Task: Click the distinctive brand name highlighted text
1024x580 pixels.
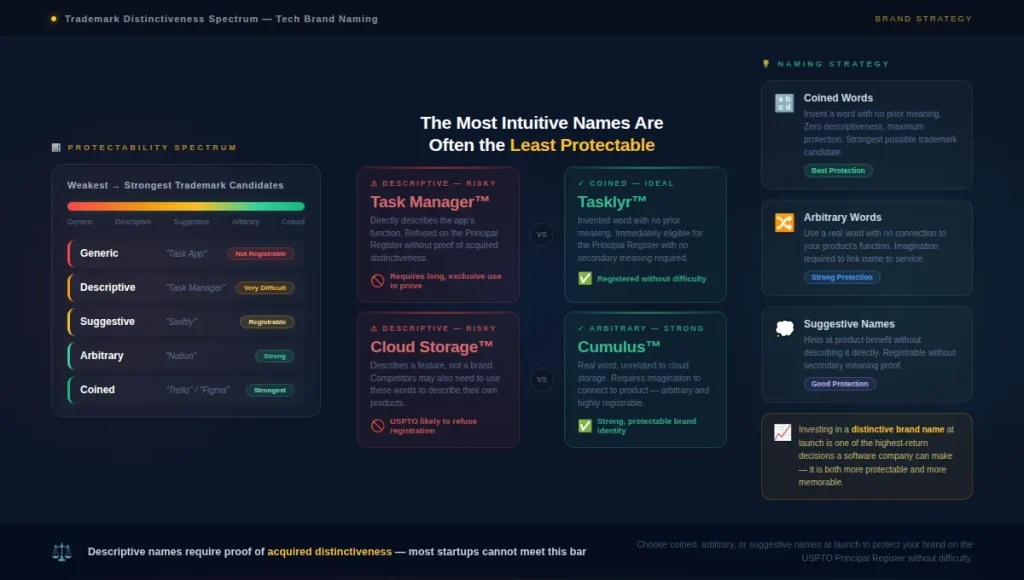Action: (897, 430)
